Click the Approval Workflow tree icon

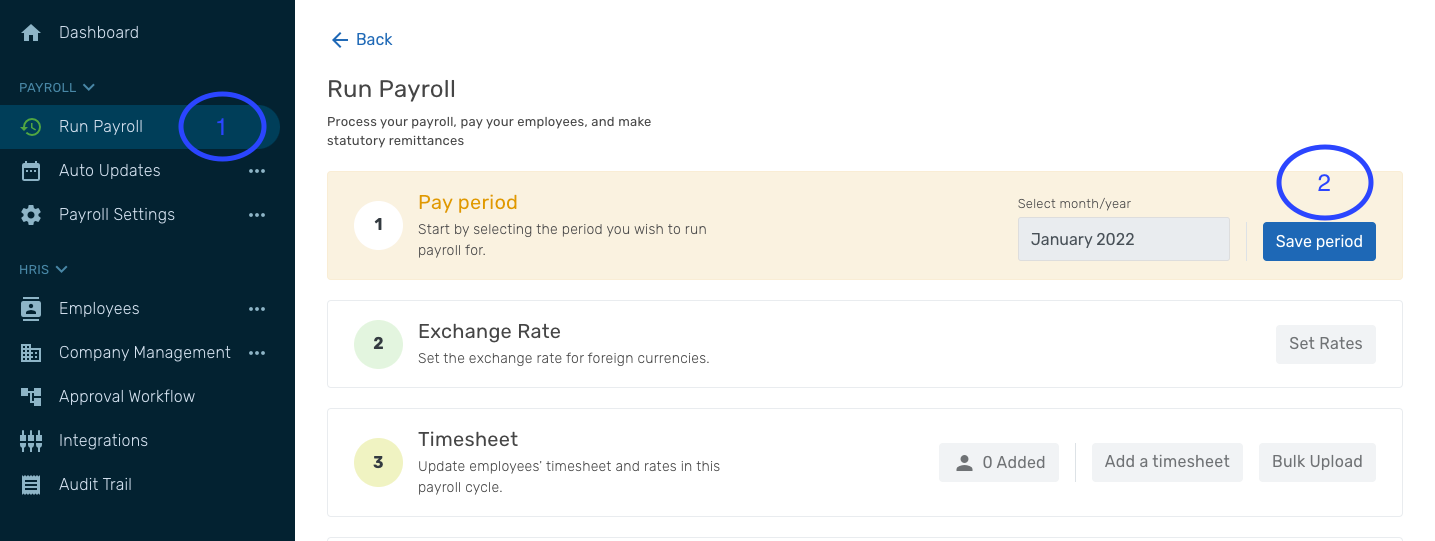[x=31, y=397]
